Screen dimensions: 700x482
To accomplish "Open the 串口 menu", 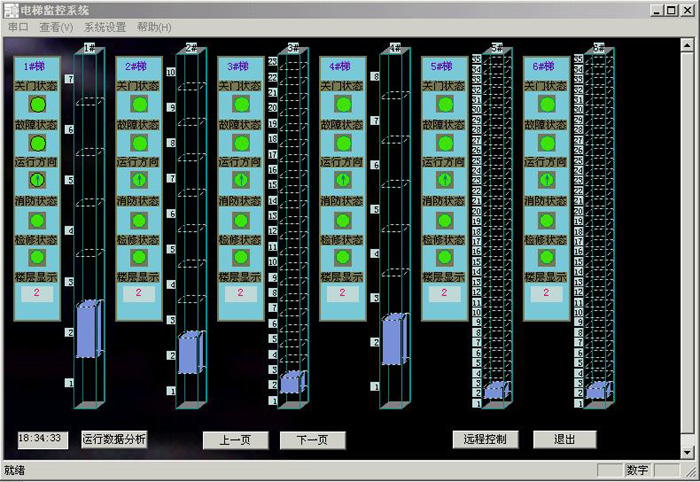I will point(18,27).
